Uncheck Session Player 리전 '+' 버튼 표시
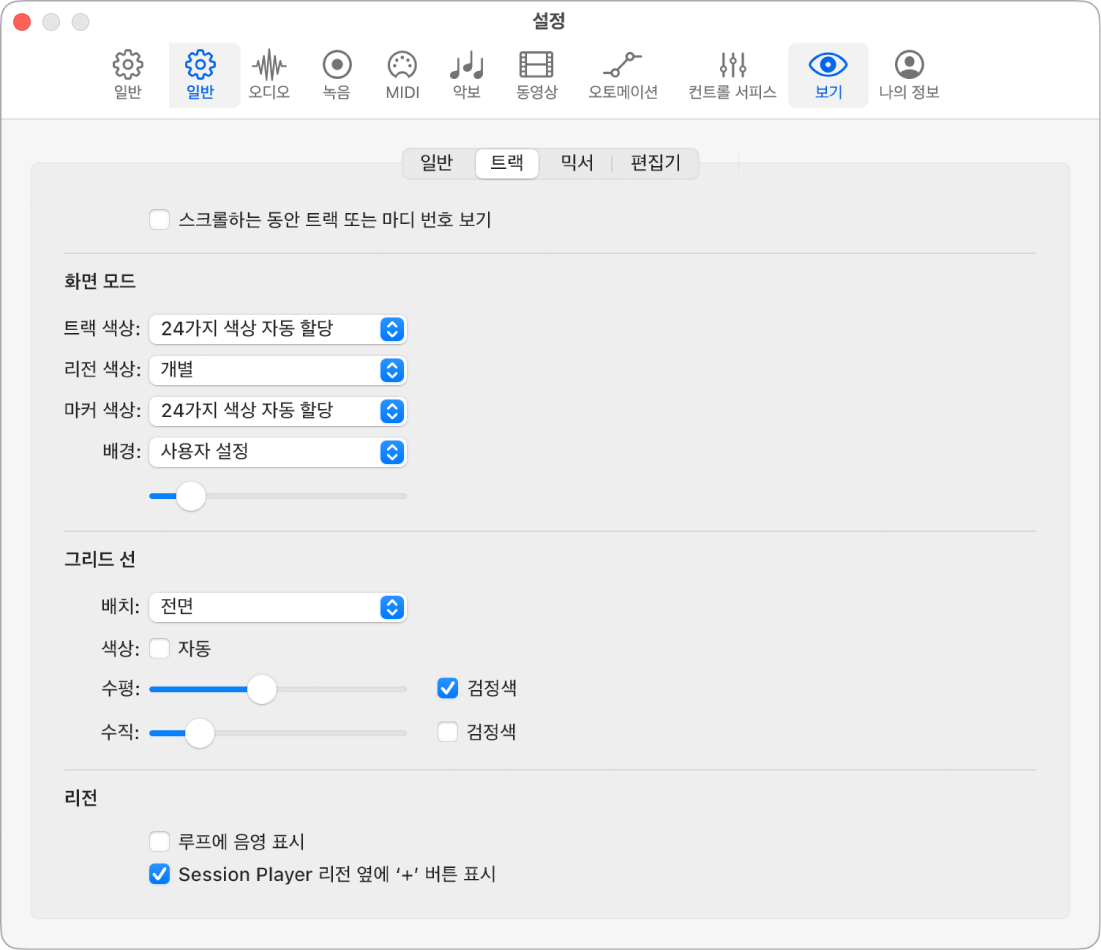 159,874
